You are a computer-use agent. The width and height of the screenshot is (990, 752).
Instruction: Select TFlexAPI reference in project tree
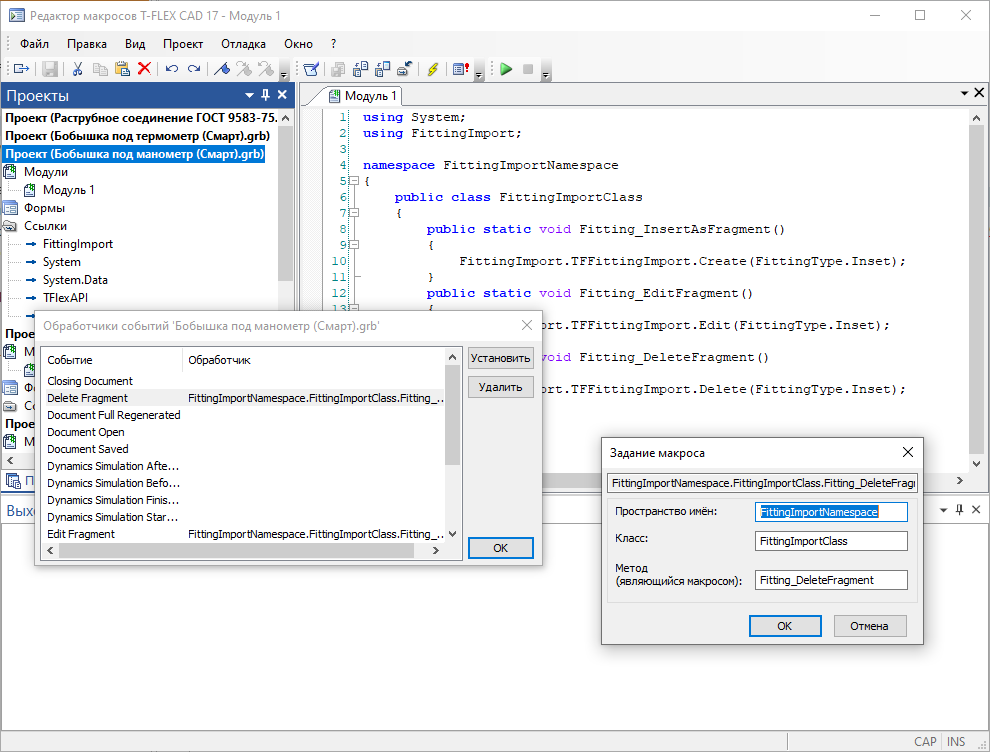(x=67, y=297)
